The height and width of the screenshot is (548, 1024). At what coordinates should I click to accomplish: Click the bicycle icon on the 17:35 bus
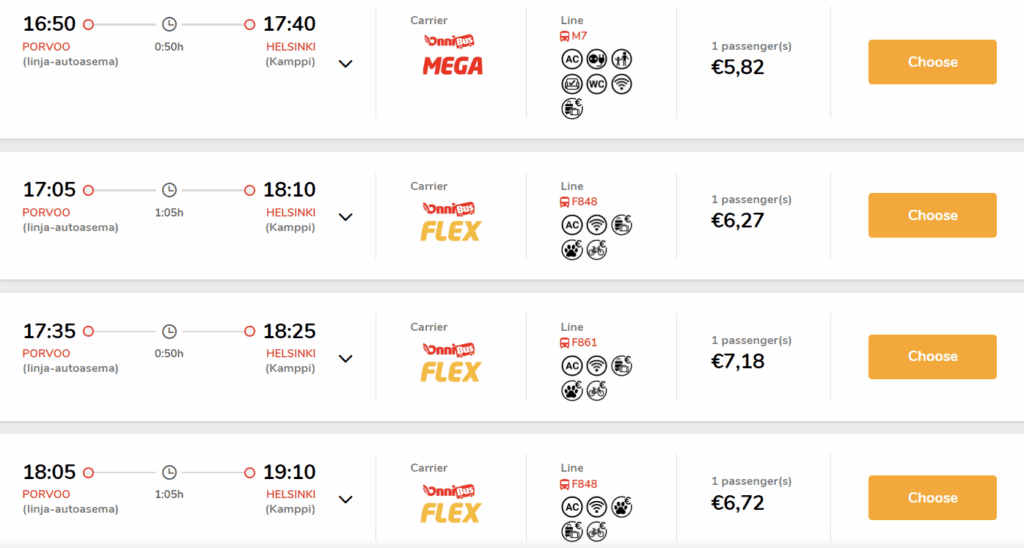tap(596, 391)
